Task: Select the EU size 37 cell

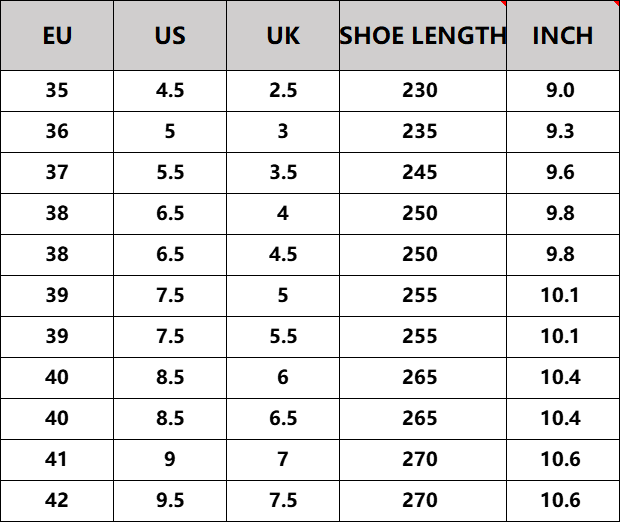Action: tap(57, 173)
